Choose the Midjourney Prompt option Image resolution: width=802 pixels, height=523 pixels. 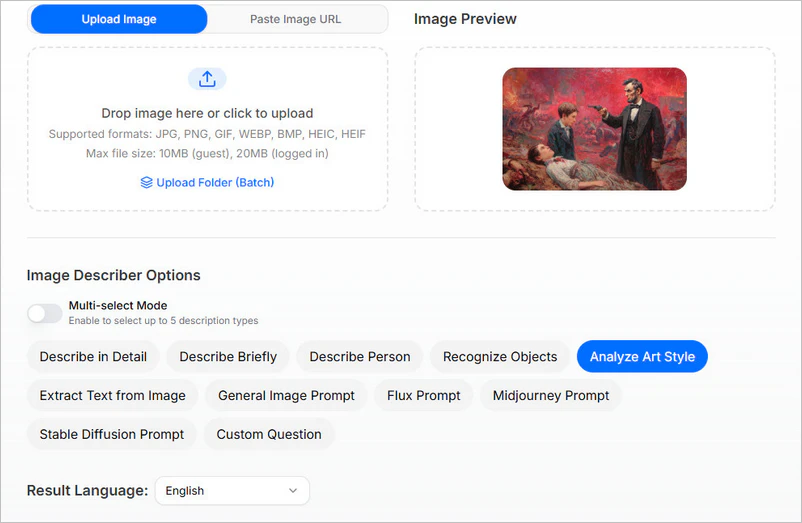click(x=551, y=396)
